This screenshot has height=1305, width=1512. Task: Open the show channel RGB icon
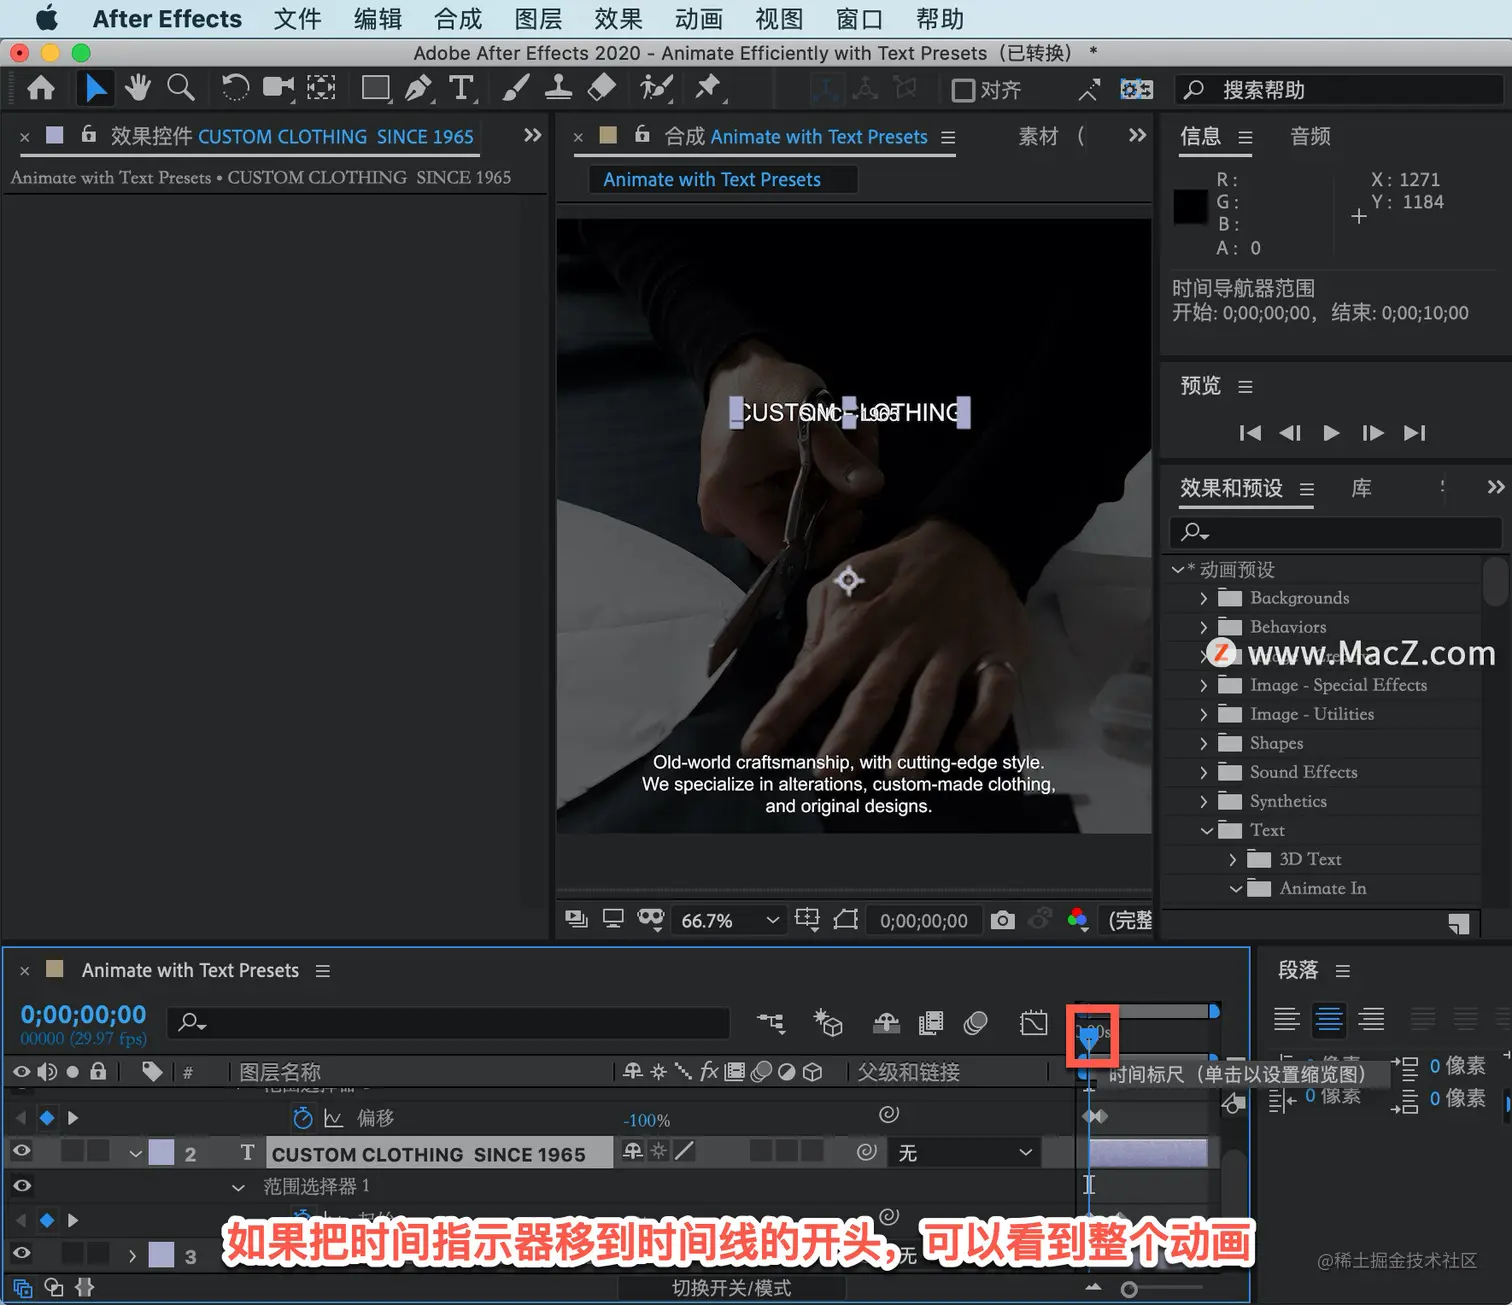tap(1077, 920)
